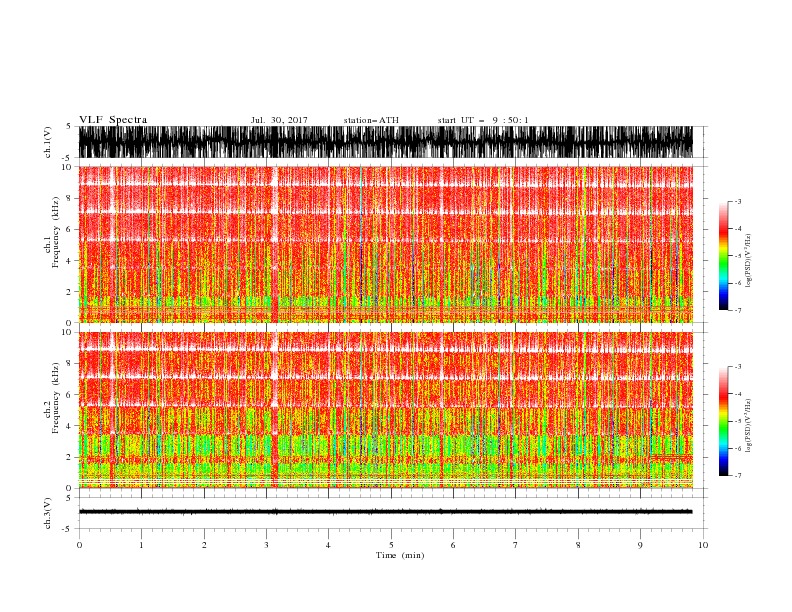
Task: Click the ch.1 colorbar bottom value -7
Action: pyautogui.click(x=738, y=310)
